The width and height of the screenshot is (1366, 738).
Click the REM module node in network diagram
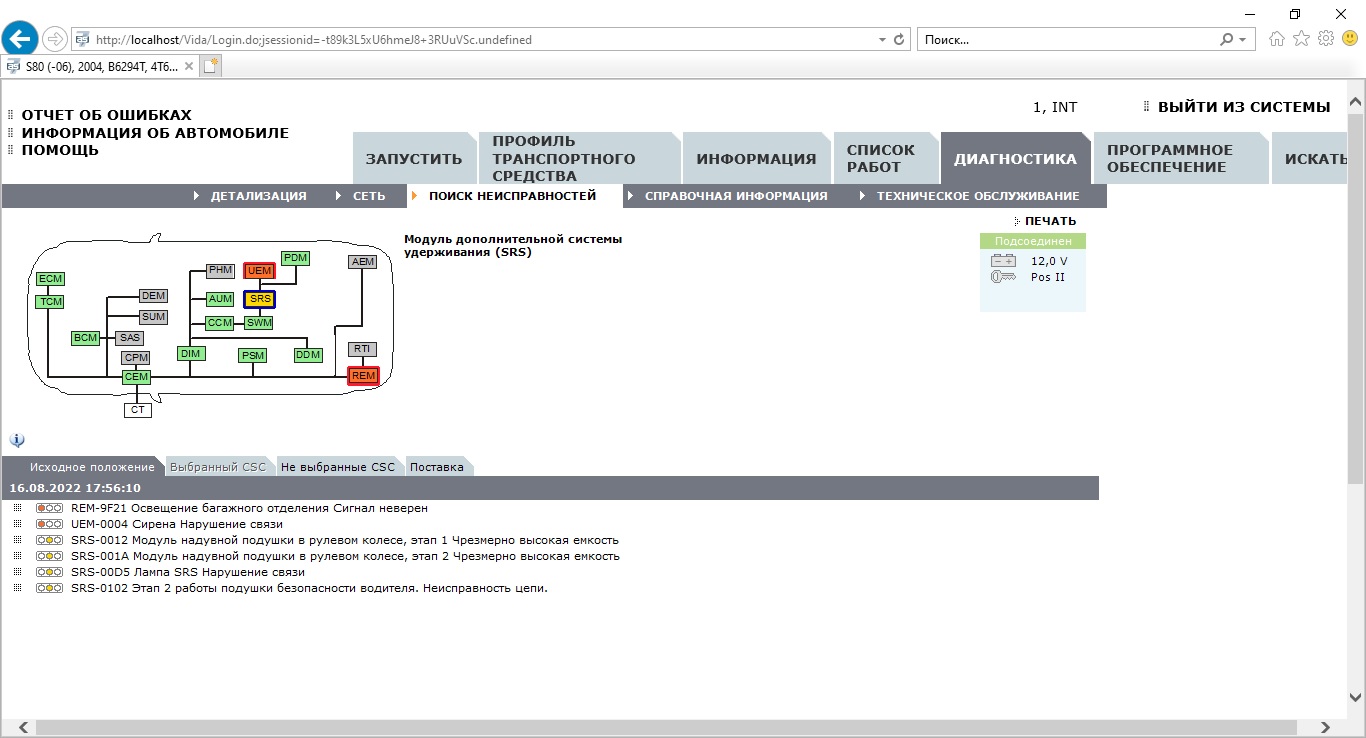click(363, 376)
